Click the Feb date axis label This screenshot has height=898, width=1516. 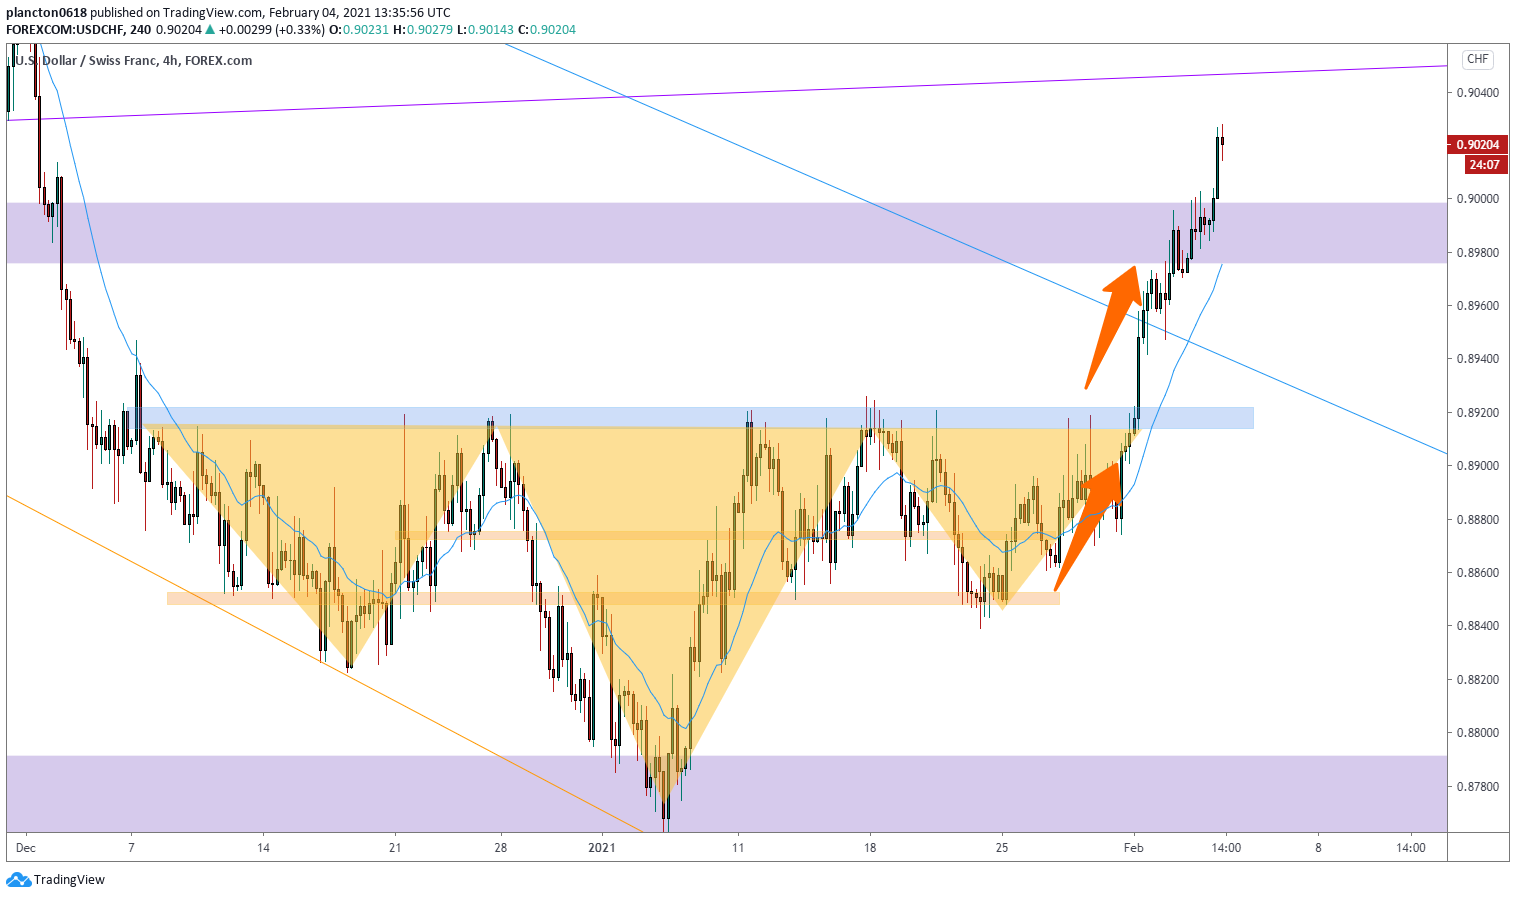click(x=1133, y=848)
